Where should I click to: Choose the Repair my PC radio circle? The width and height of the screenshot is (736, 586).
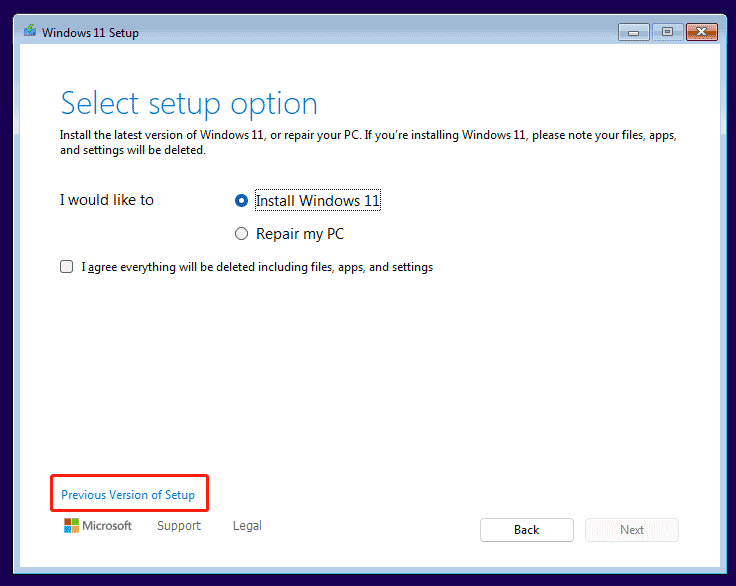point(241,234)
